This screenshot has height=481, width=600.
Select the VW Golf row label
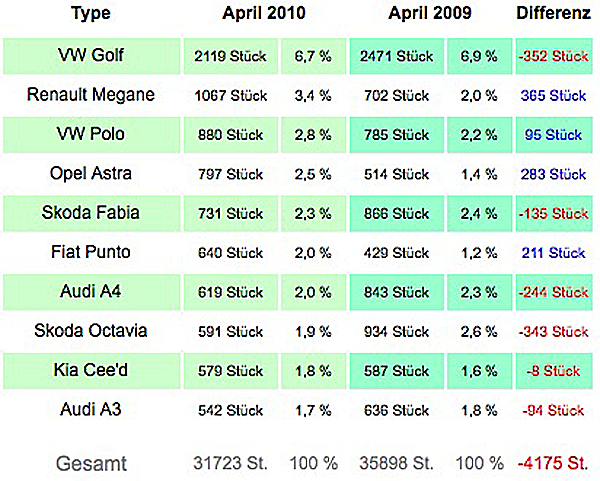91,55
